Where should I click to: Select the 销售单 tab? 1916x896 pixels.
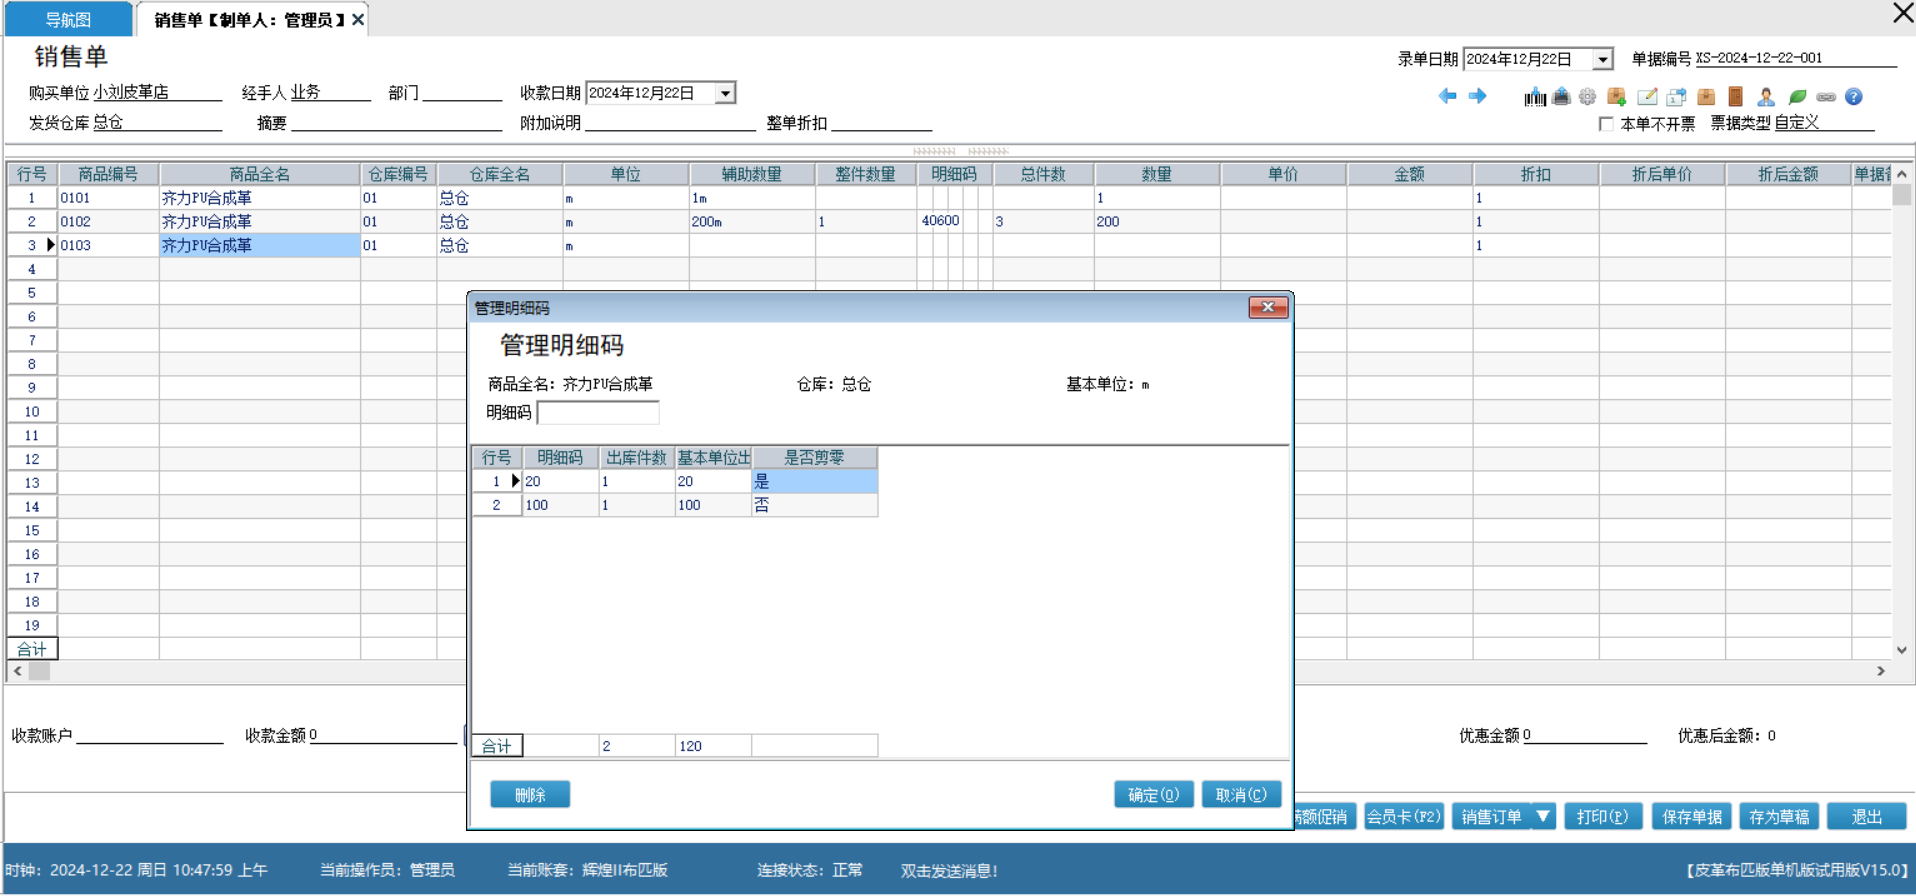(250, 20)
